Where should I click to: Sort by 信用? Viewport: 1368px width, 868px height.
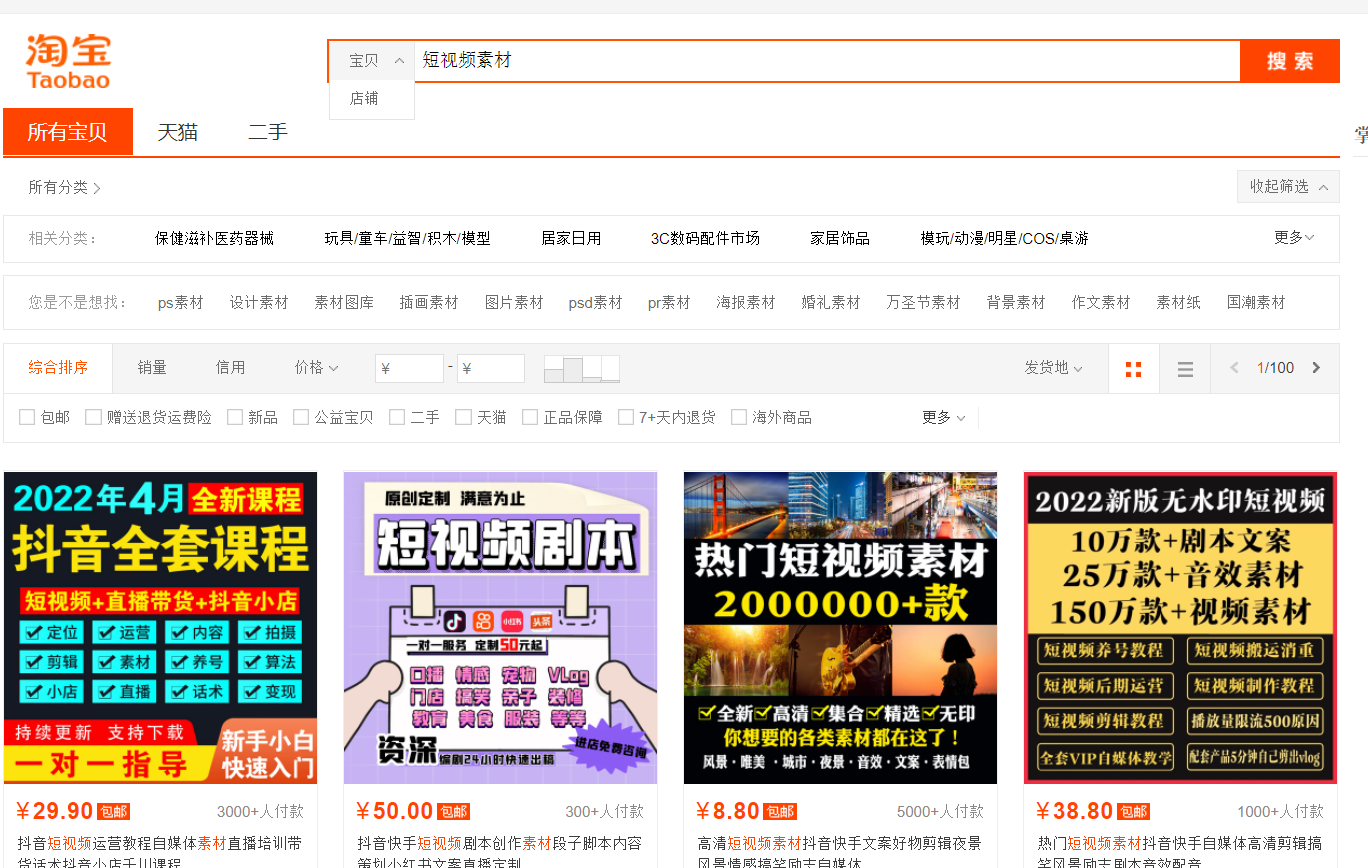click(230, 368)
